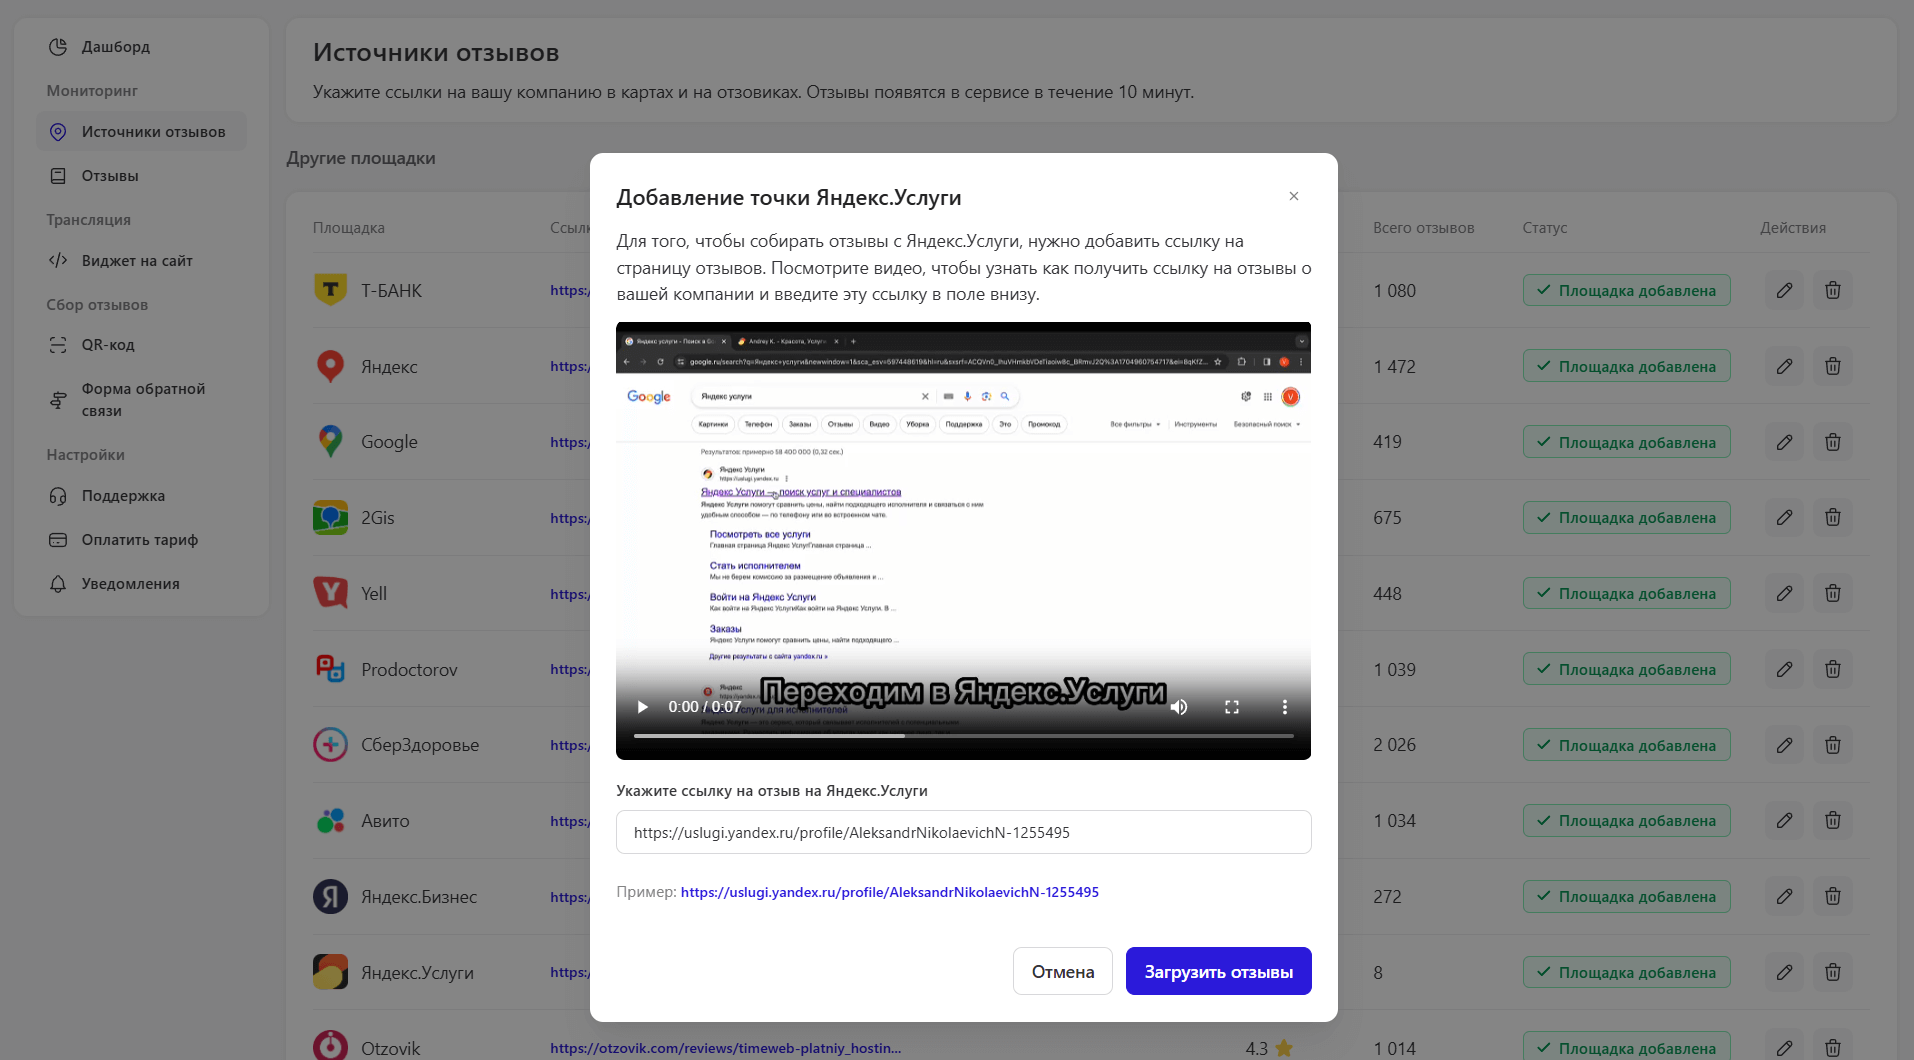The height and width of the screenshot is (1060, 1914).
Task: Mute the video with speaker icon
Action: (x=1179, y=707)
